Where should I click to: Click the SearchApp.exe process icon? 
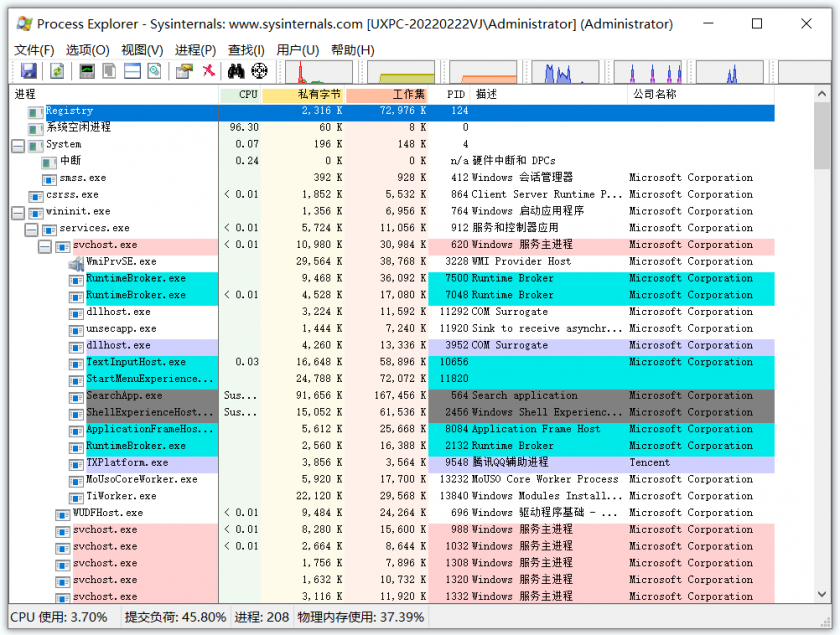(x=76, y=396)
